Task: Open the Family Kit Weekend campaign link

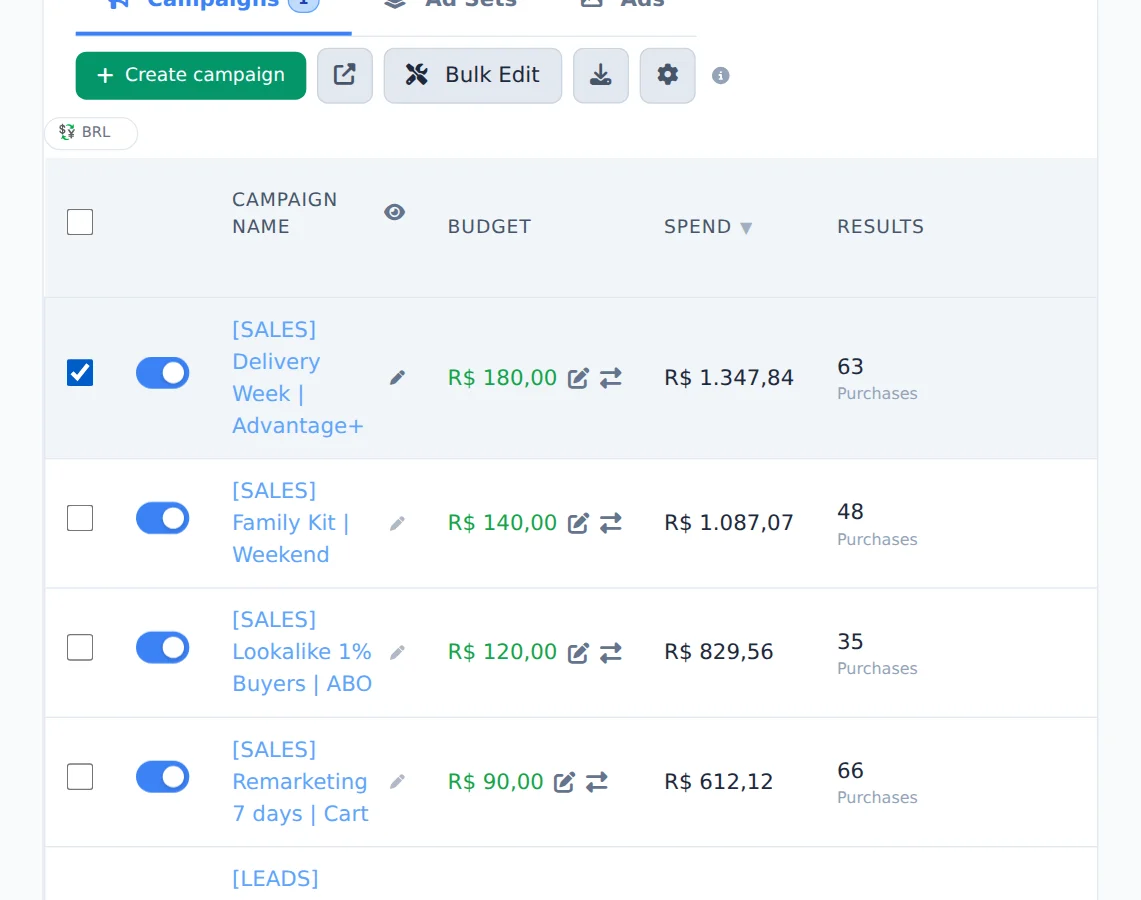Action: 291,522
